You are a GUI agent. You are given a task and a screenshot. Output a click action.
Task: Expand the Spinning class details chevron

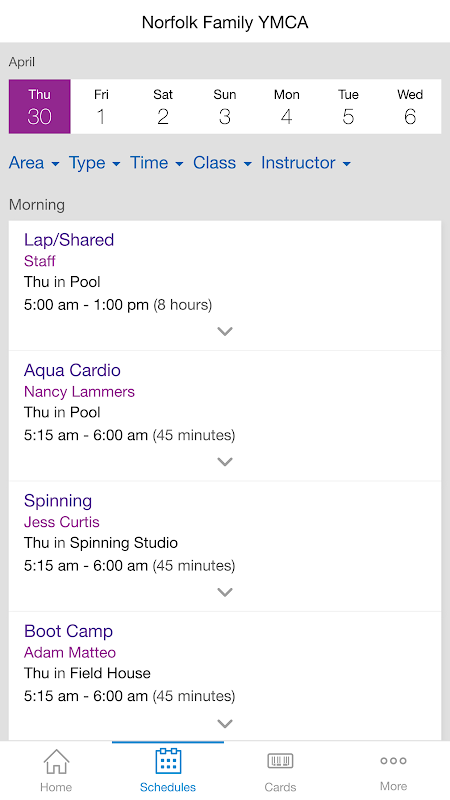224,592
